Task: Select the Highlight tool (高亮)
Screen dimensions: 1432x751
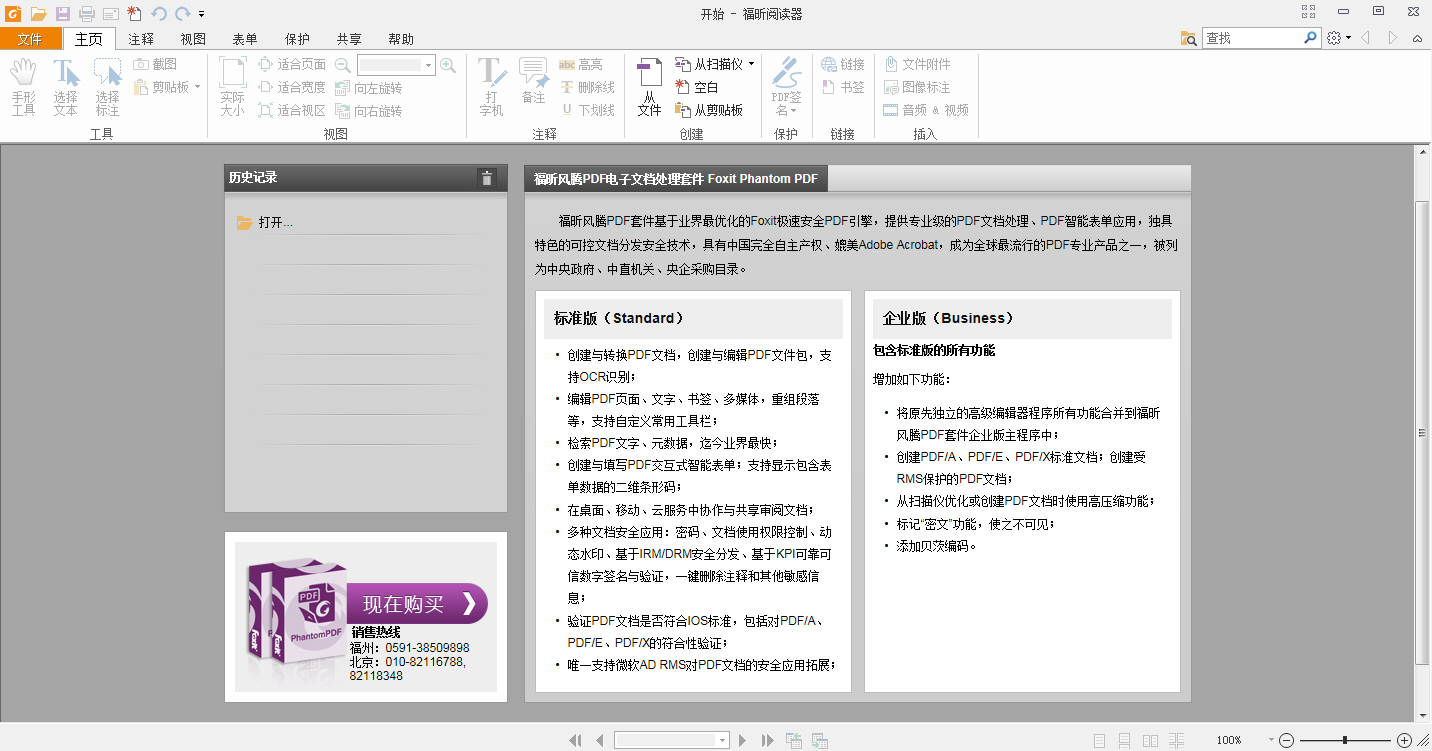Action: click(581, 64)
